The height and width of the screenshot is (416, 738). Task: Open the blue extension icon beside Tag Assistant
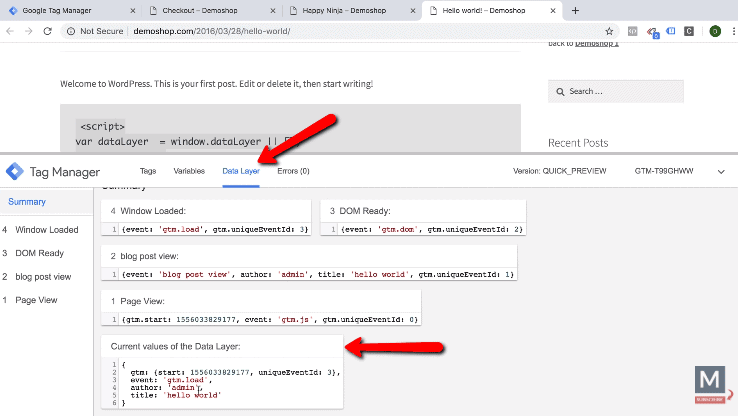(671, 31)
